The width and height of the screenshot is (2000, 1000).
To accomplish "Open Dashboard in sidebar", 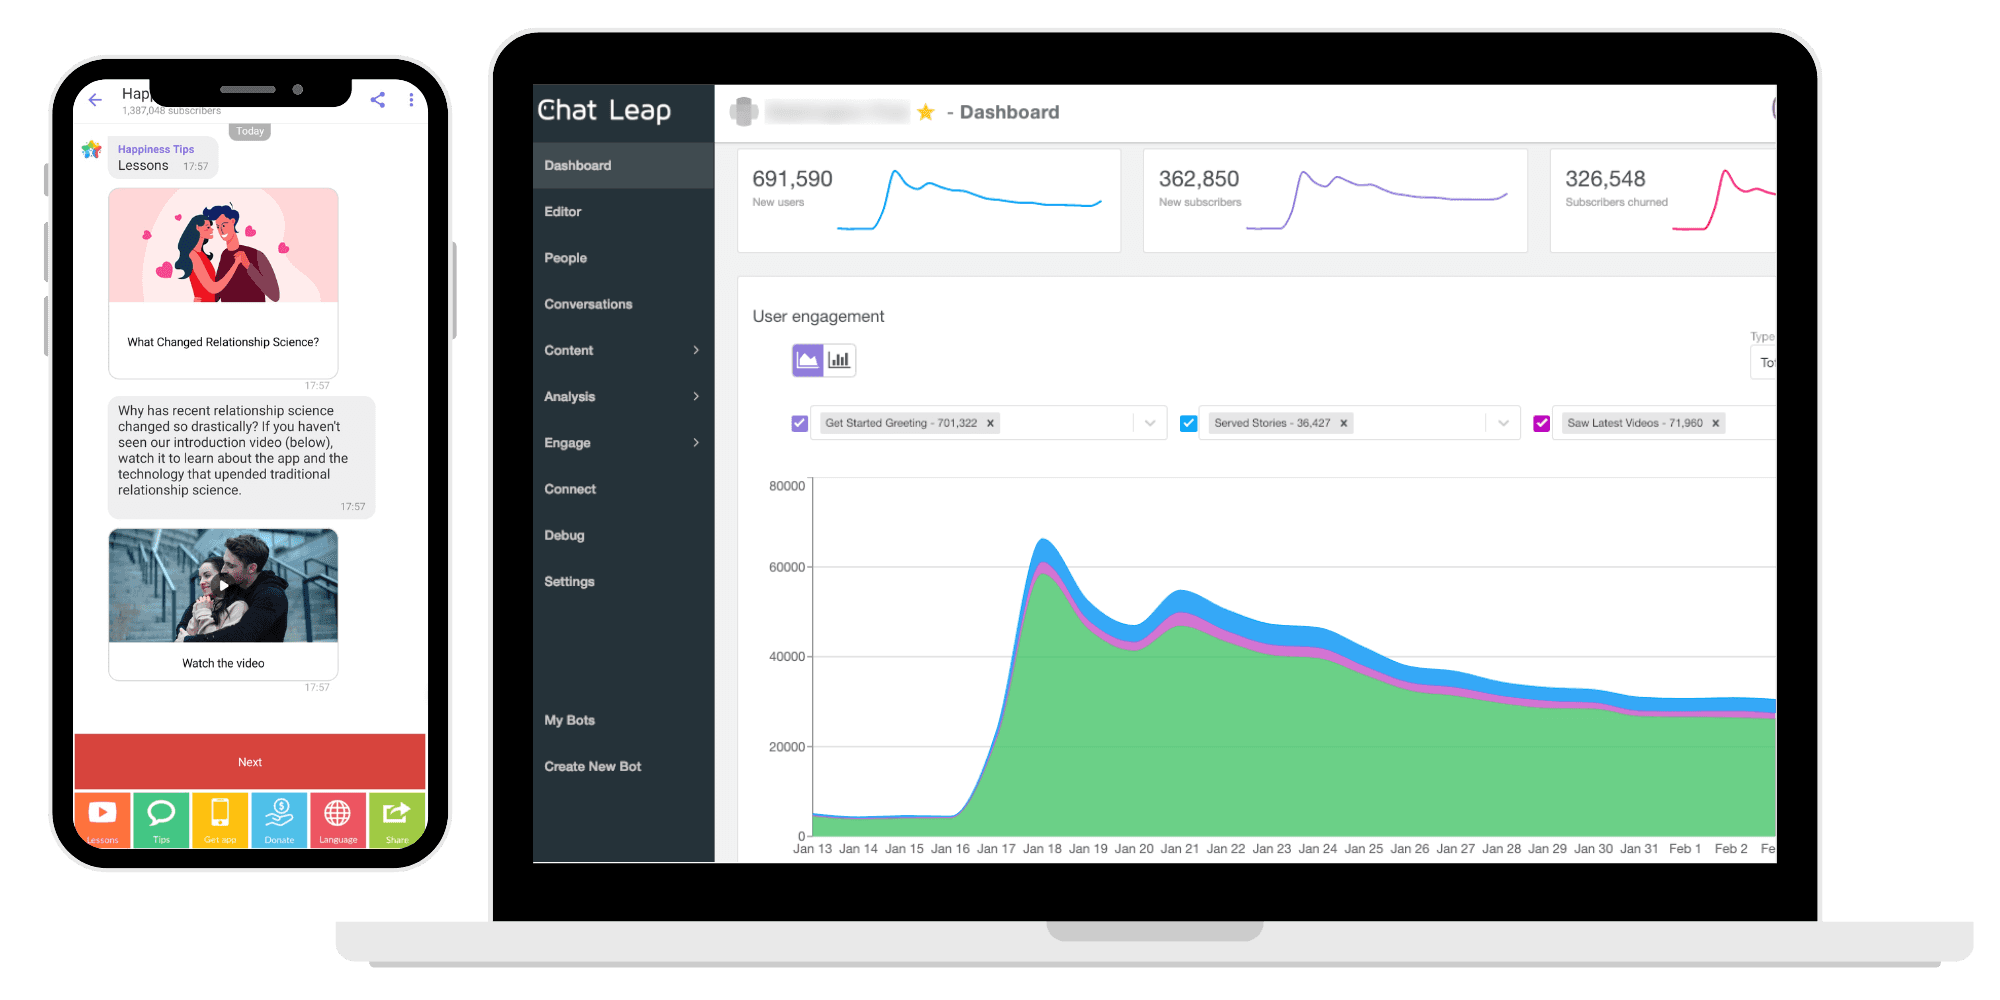I will [623, 165].
